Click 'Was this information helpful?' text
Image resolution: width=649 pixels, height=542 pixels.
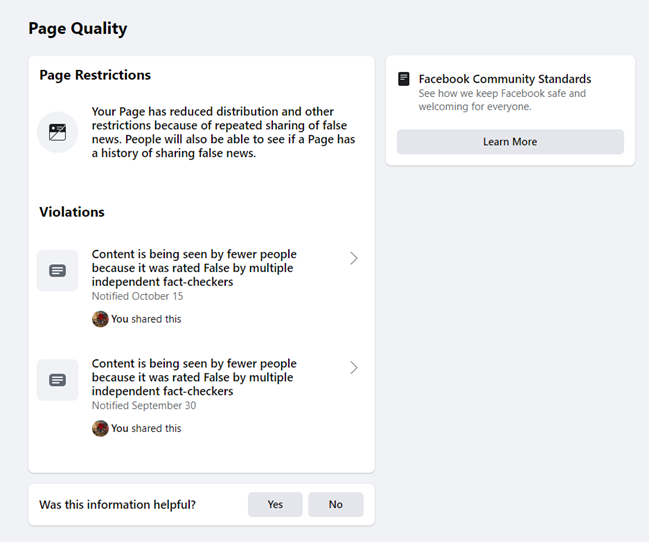click(x=117, y=505)
